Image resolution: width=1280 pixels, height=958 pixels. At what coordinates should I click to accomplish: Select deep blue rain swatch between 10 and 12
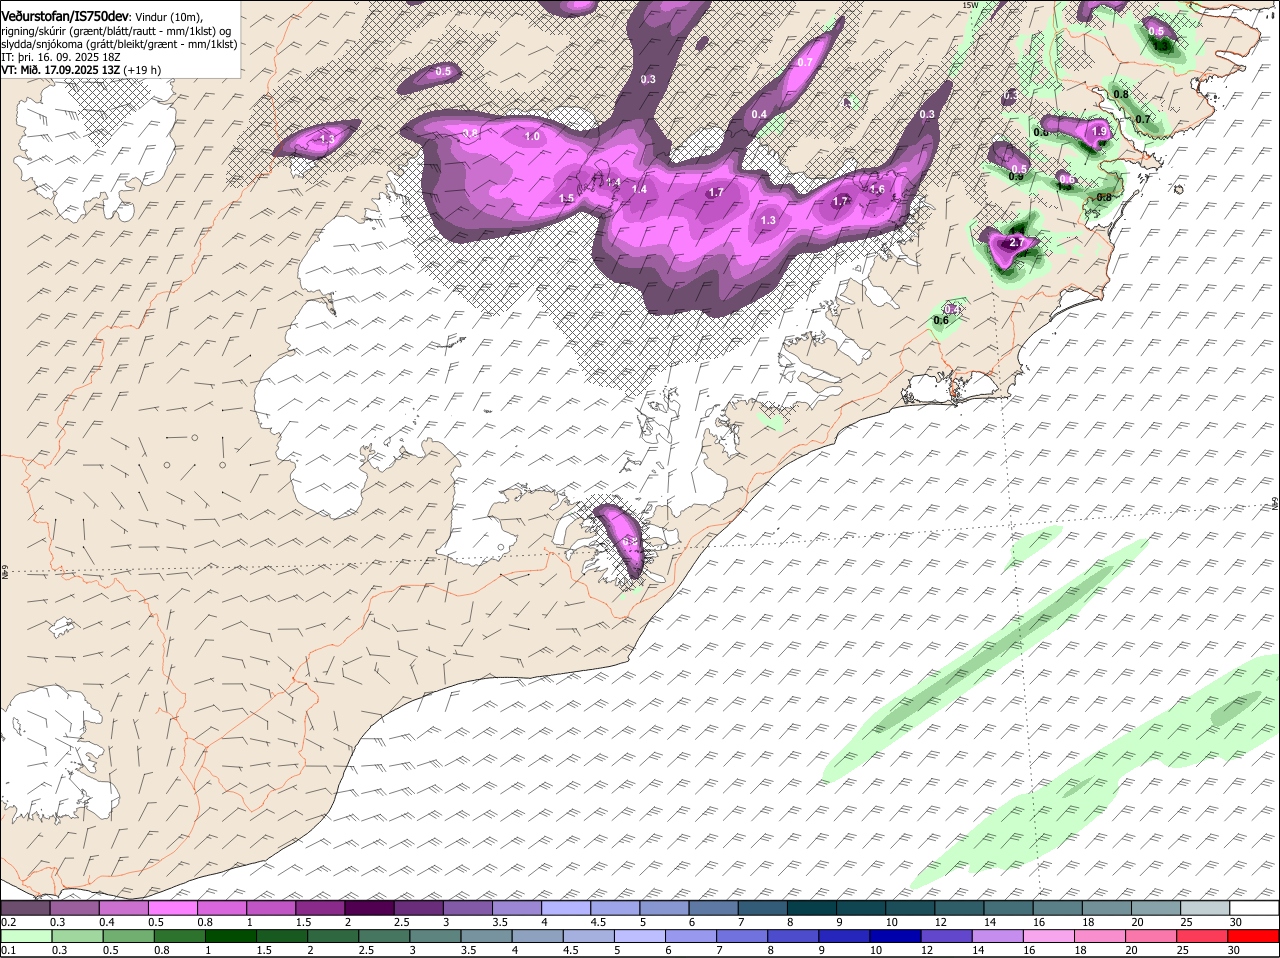click(896, 937)
